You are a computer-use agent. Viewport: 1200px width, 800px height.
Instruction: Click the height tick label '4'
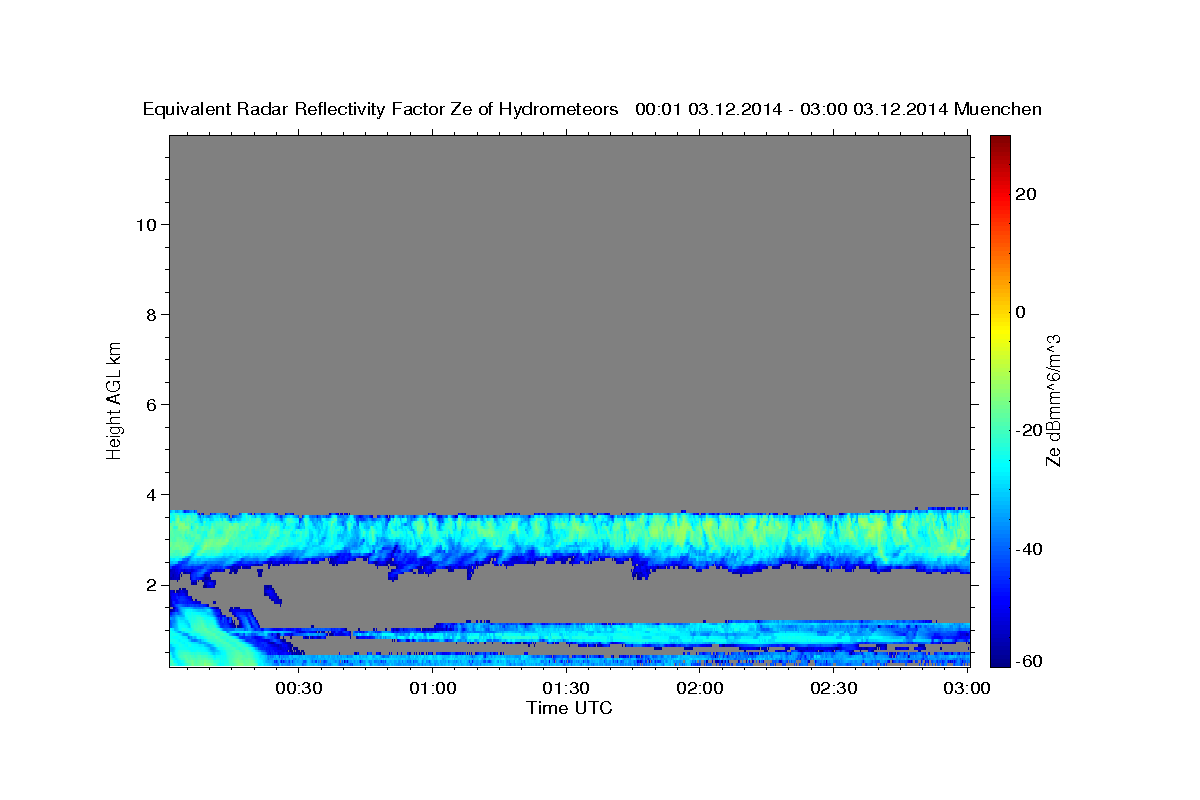151,494
